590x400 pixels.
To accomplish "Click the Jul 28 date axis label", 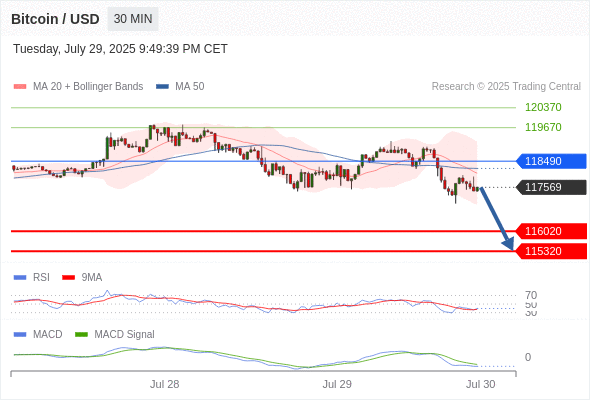I will pos(164,384).
